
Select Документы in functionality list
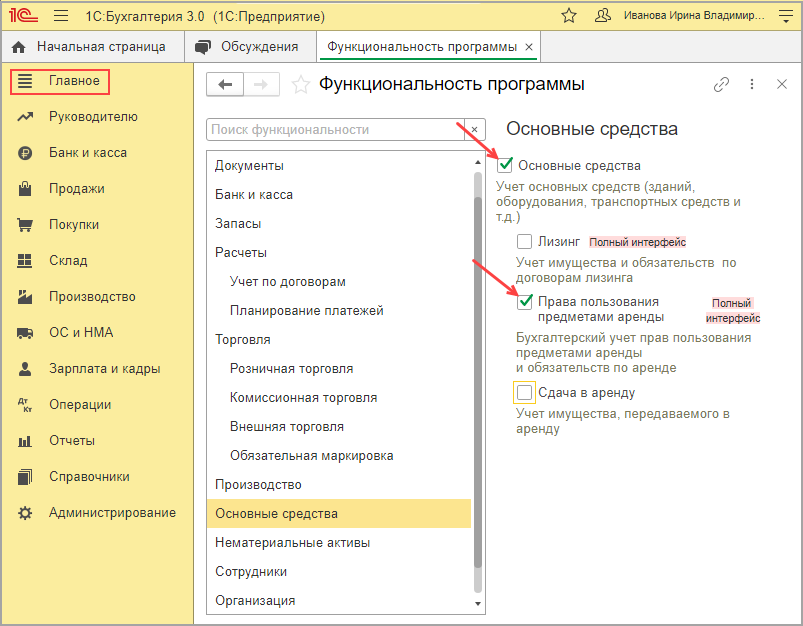pyautogui.click(x=339, y=165)
